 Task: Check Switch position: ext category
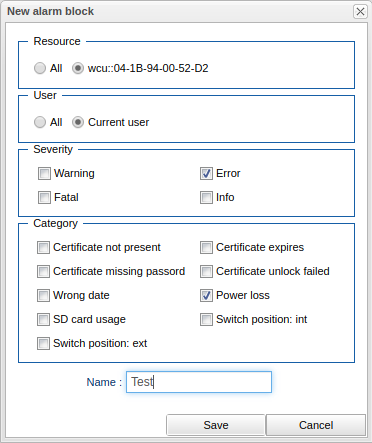(43, 343)
